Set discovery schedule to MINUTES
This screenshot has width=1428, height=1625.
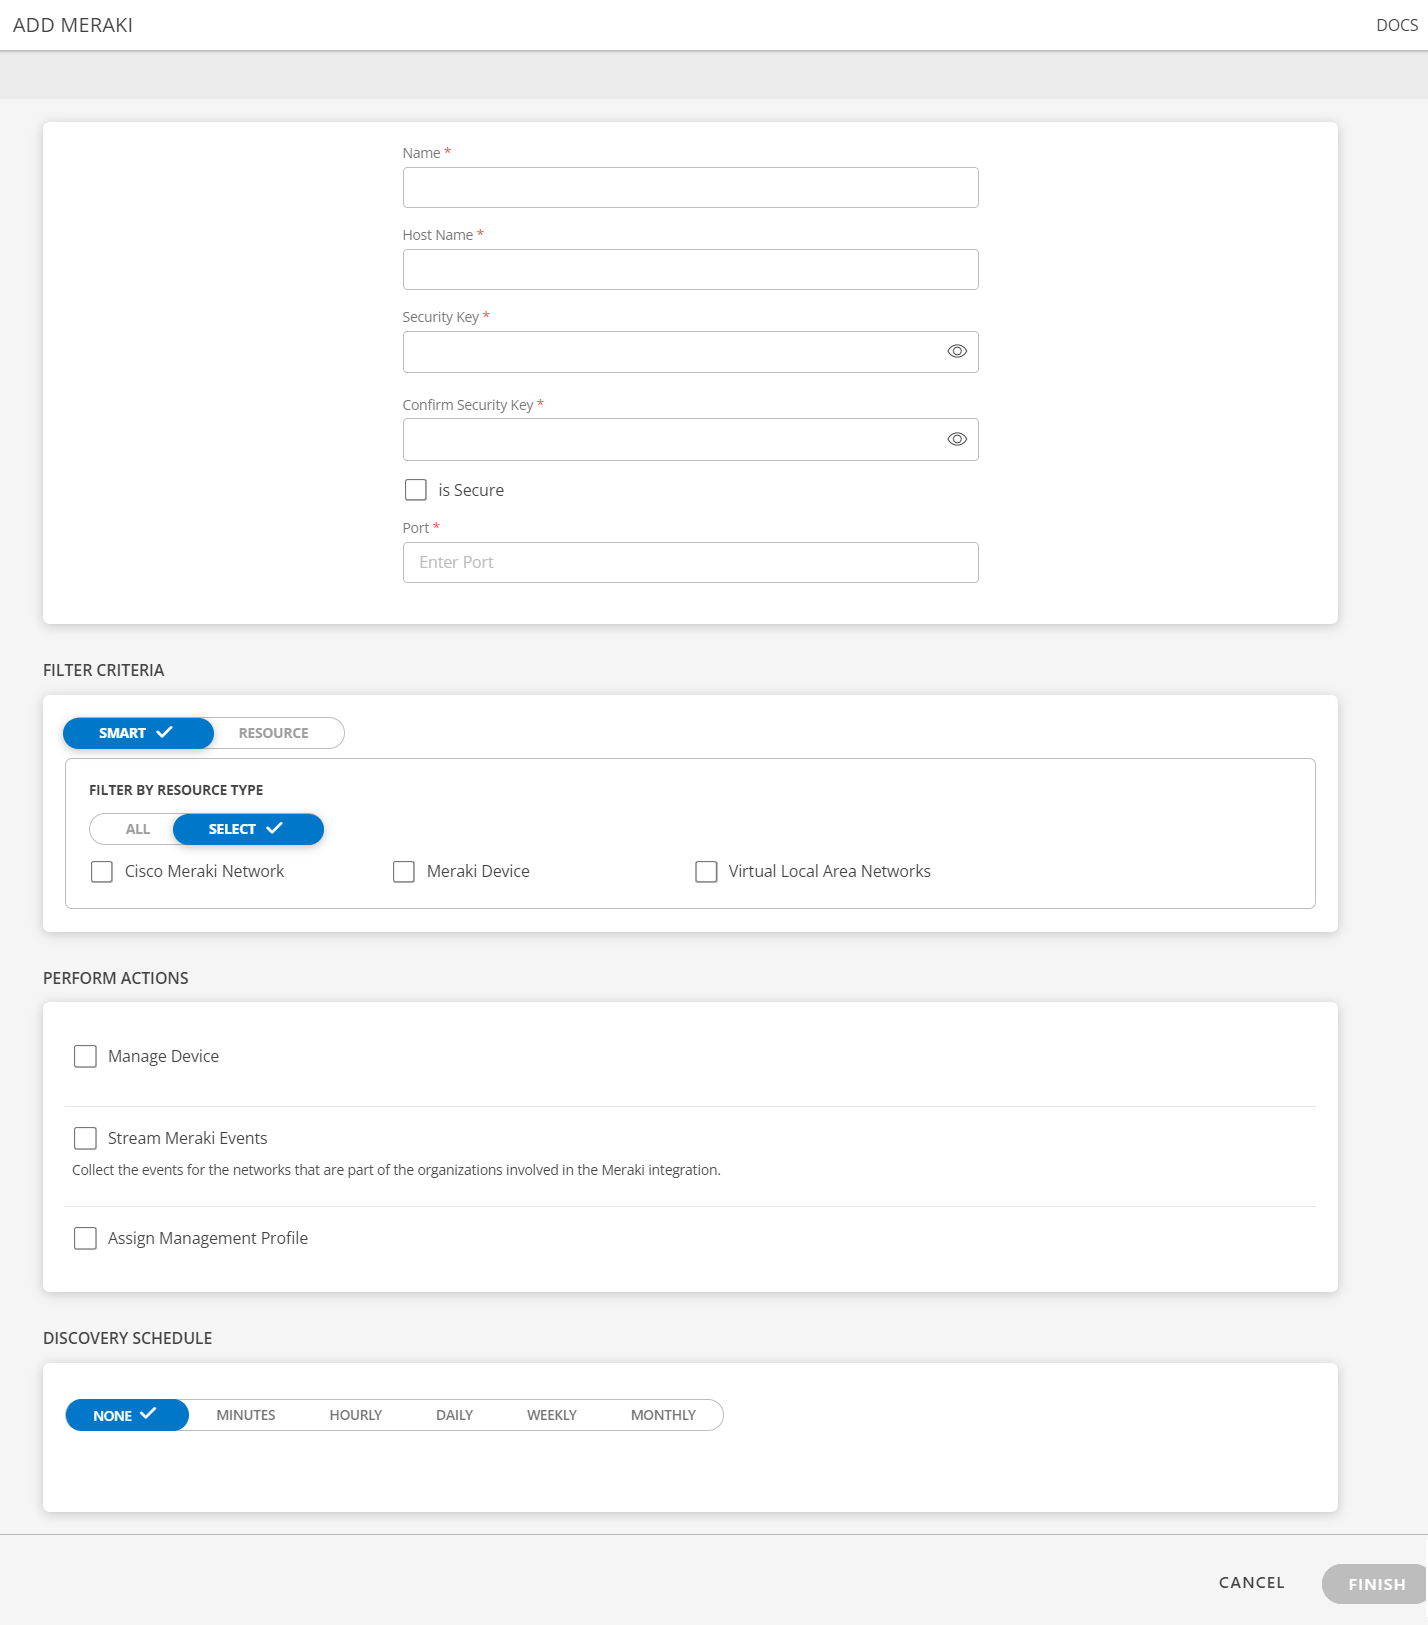coord(246,1415)
